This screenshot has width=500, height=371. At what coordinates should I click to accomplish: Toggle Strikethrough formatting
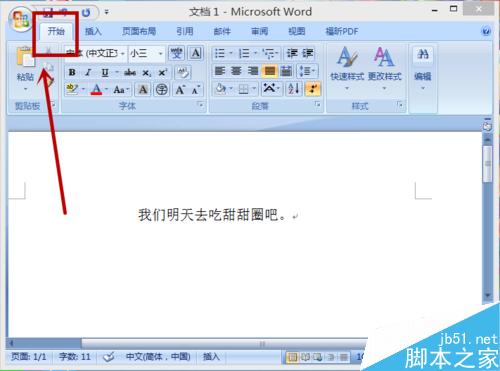130,72
